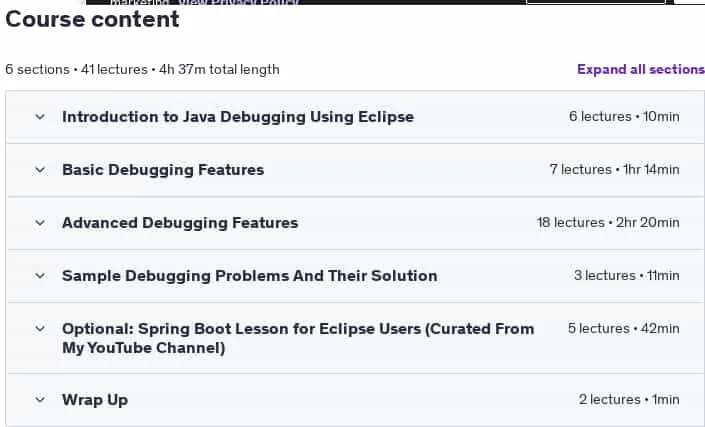Expand the Basic Debugging Features chevron

coord(40,170)
